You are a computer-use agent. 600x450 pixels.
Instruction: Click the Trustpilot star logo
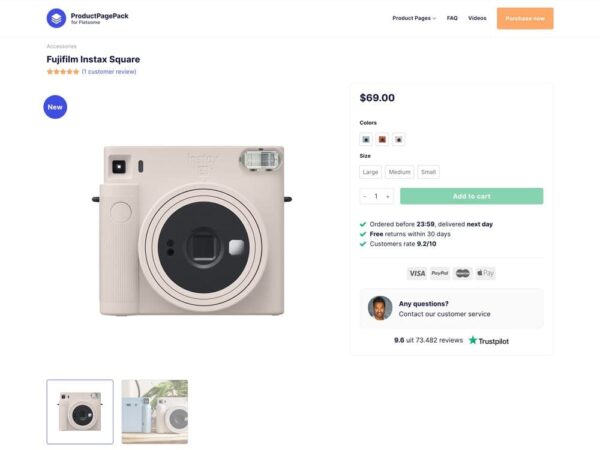pyautogui.click(x=473, y=340)
